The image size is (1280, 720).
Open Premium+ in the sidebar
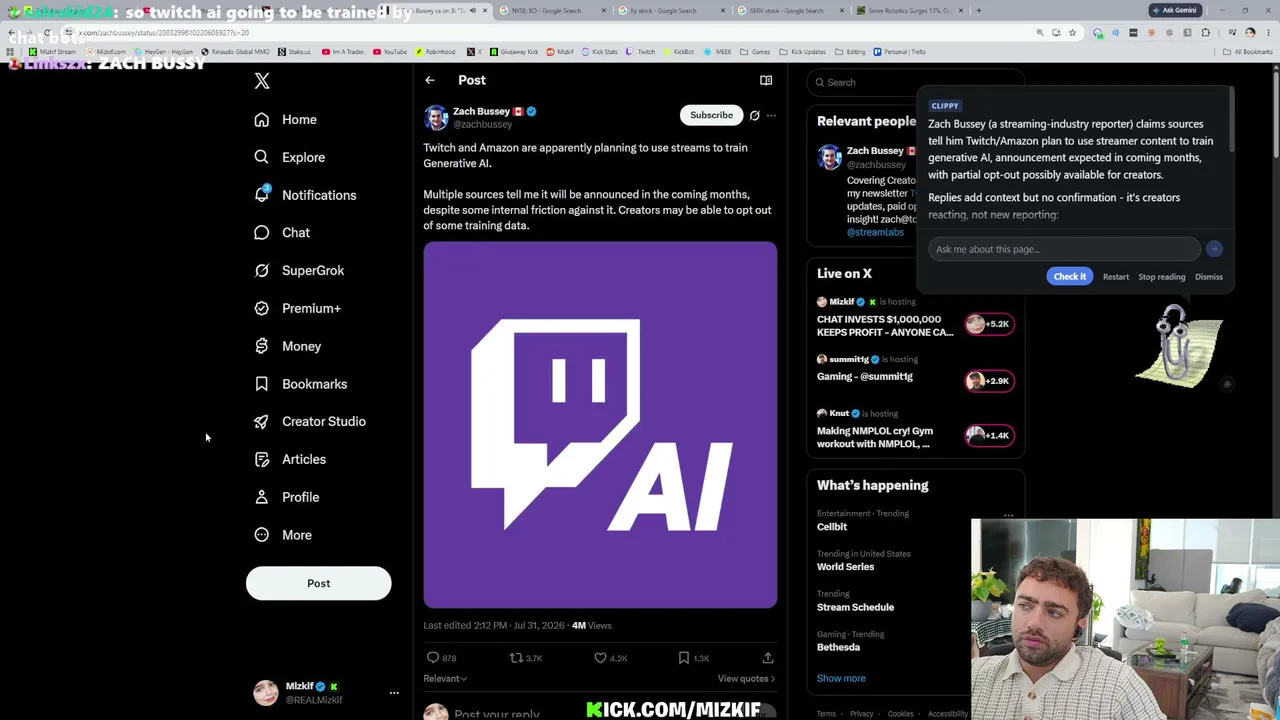coord(296,308)
